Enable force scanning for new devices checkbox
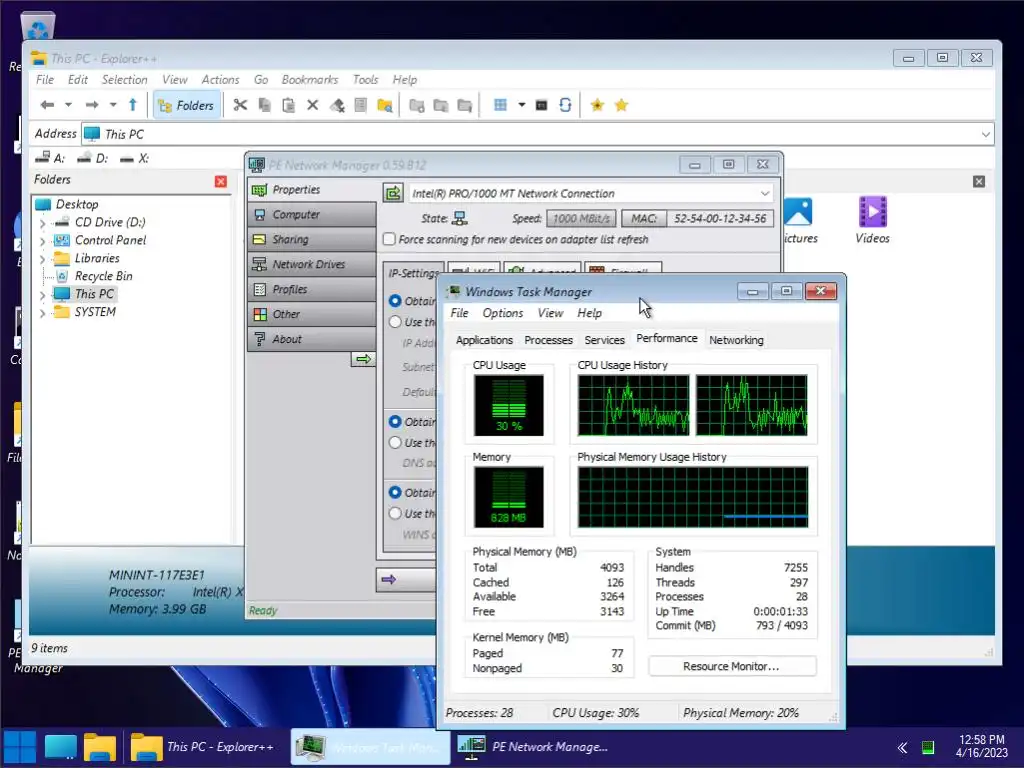Image resolution: width=1024 pixels, height=768 pixels. (389, 239)
